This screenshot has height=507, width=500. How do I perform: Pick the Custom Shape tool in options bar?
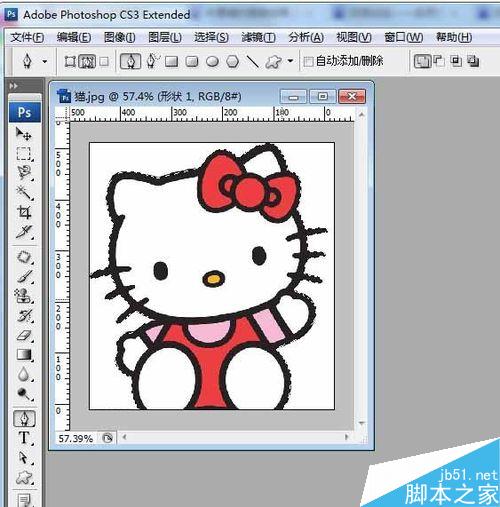[x=273, y=62]
